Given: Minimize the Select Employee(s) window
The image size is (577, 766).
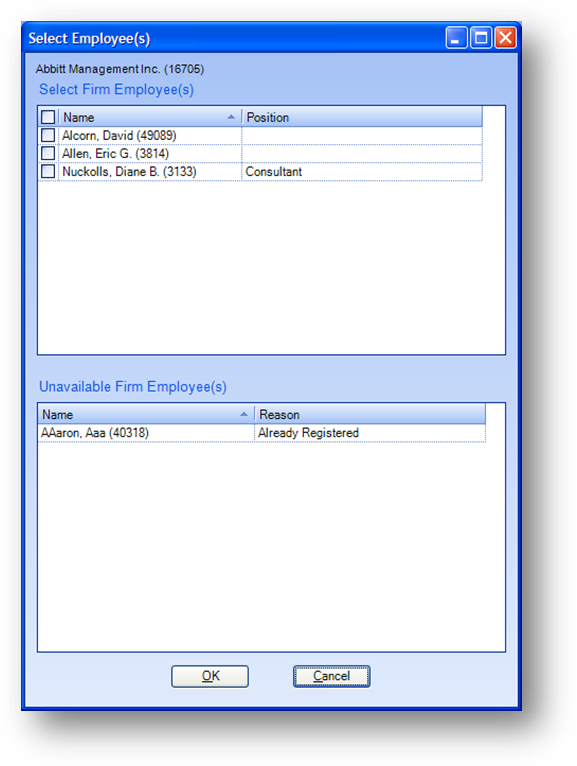Looking at the screenshot, I should coord(456,38).
